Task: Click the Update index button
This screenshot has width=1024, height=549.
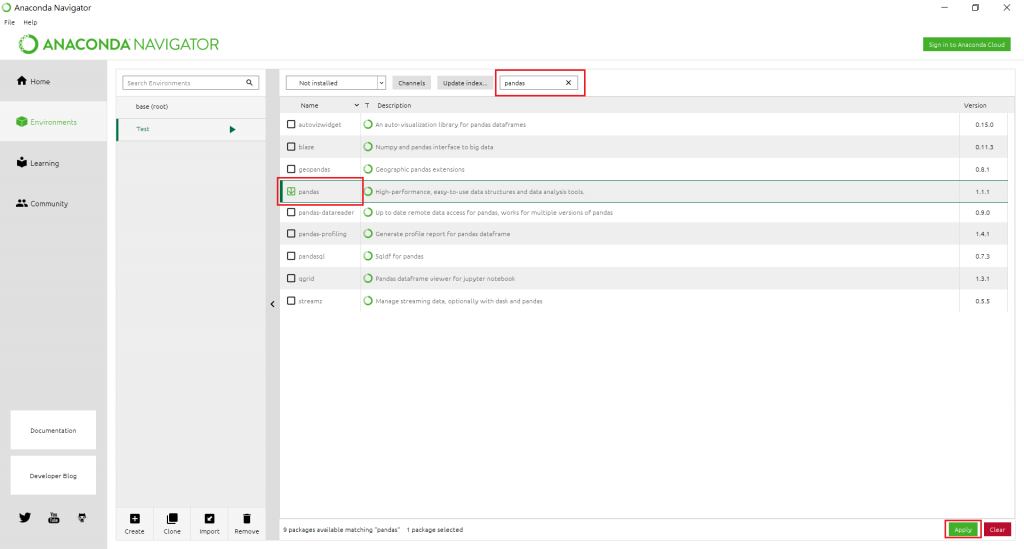Action: pyautogui.click(x=465, y=83)
